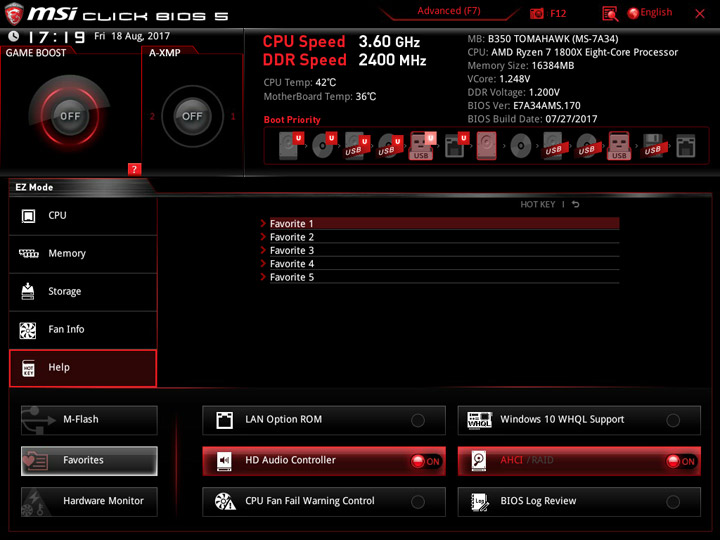Click the 17:19 time display

pos(56,37)
